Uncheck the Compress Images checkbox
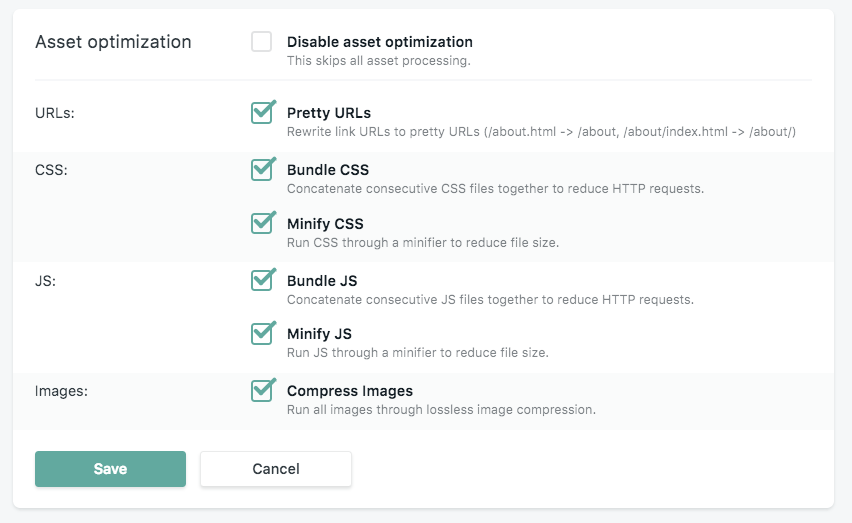Viewport: 852px width, 523px height. [262, 391]
